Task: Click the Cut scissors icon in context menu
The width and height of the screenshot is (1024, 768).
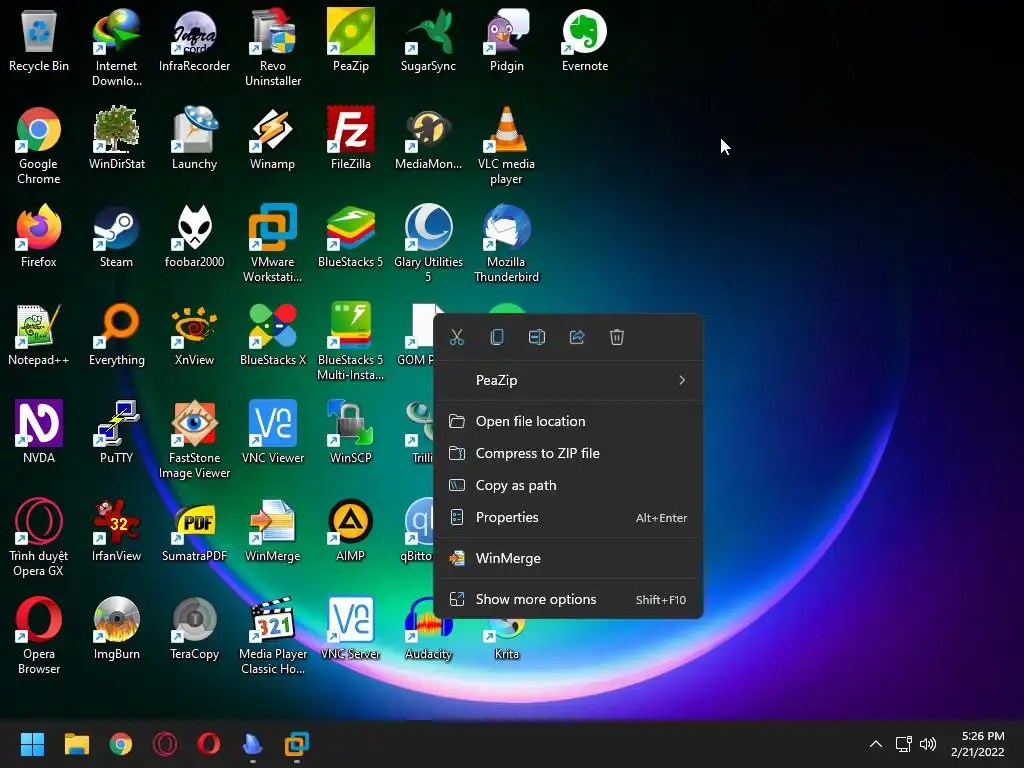Action: pyautogui.click(x=456, y=337)
